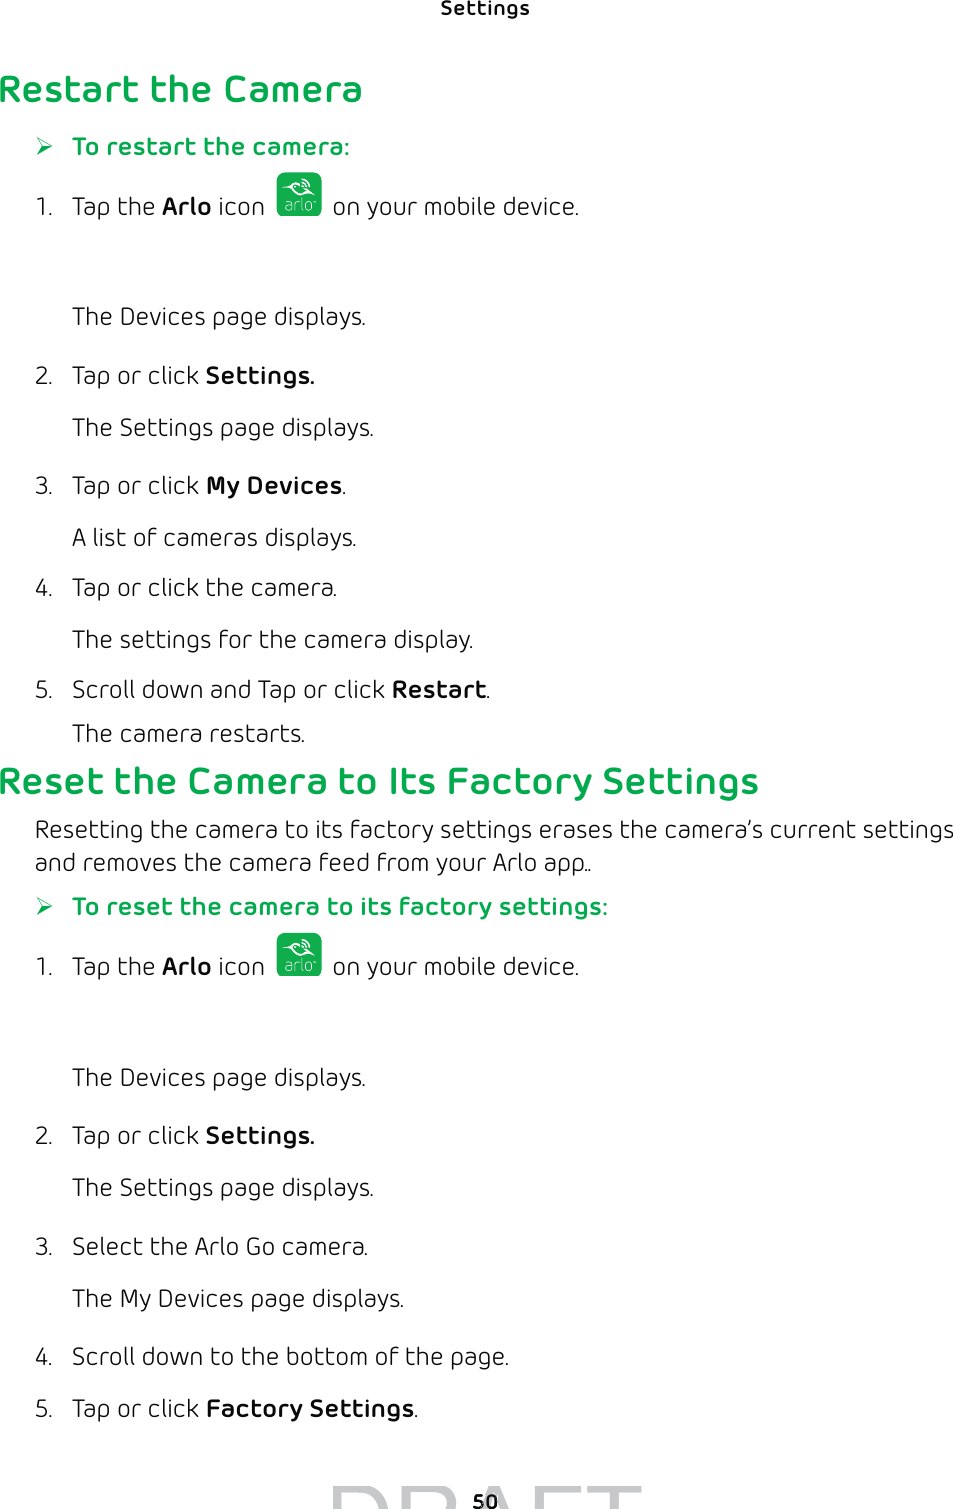This screenshot has width=953, height=1509.
Task: Click the green "To restart the camera:" subheading
Action: tap(210, 147)
